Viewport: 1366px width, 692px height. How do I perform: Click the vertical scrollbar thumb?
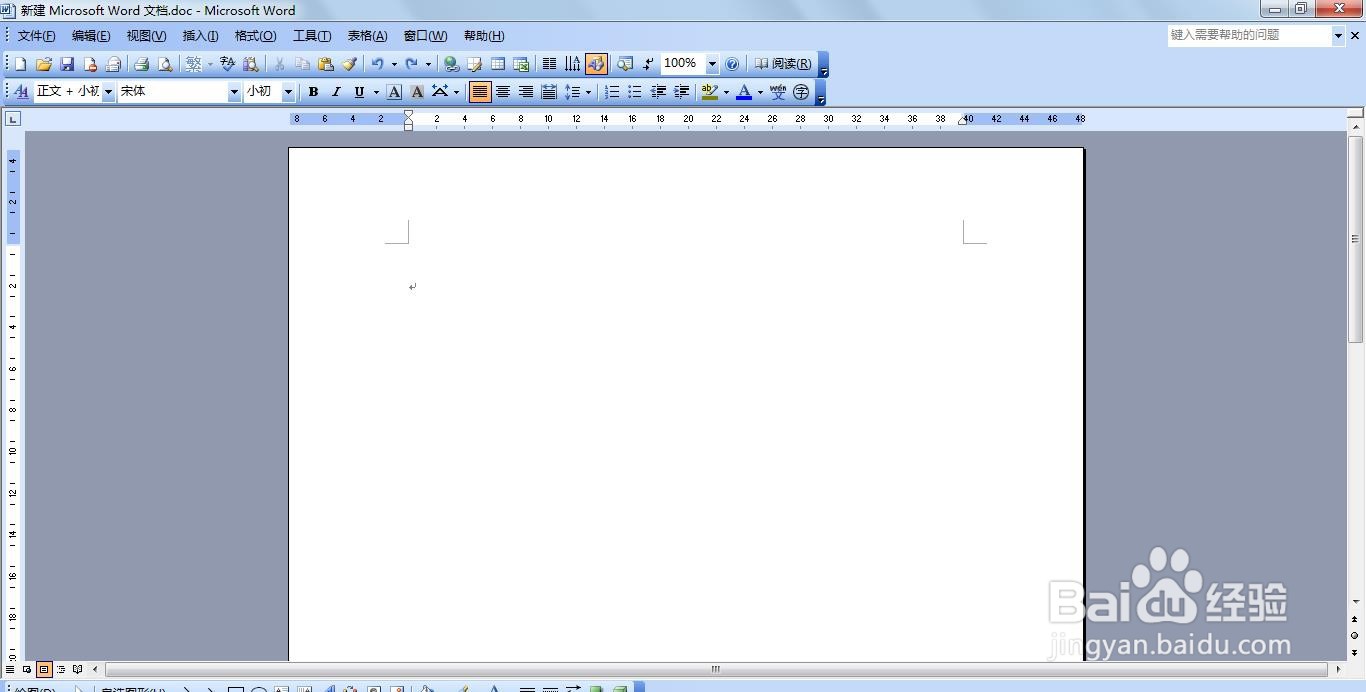1355,240
